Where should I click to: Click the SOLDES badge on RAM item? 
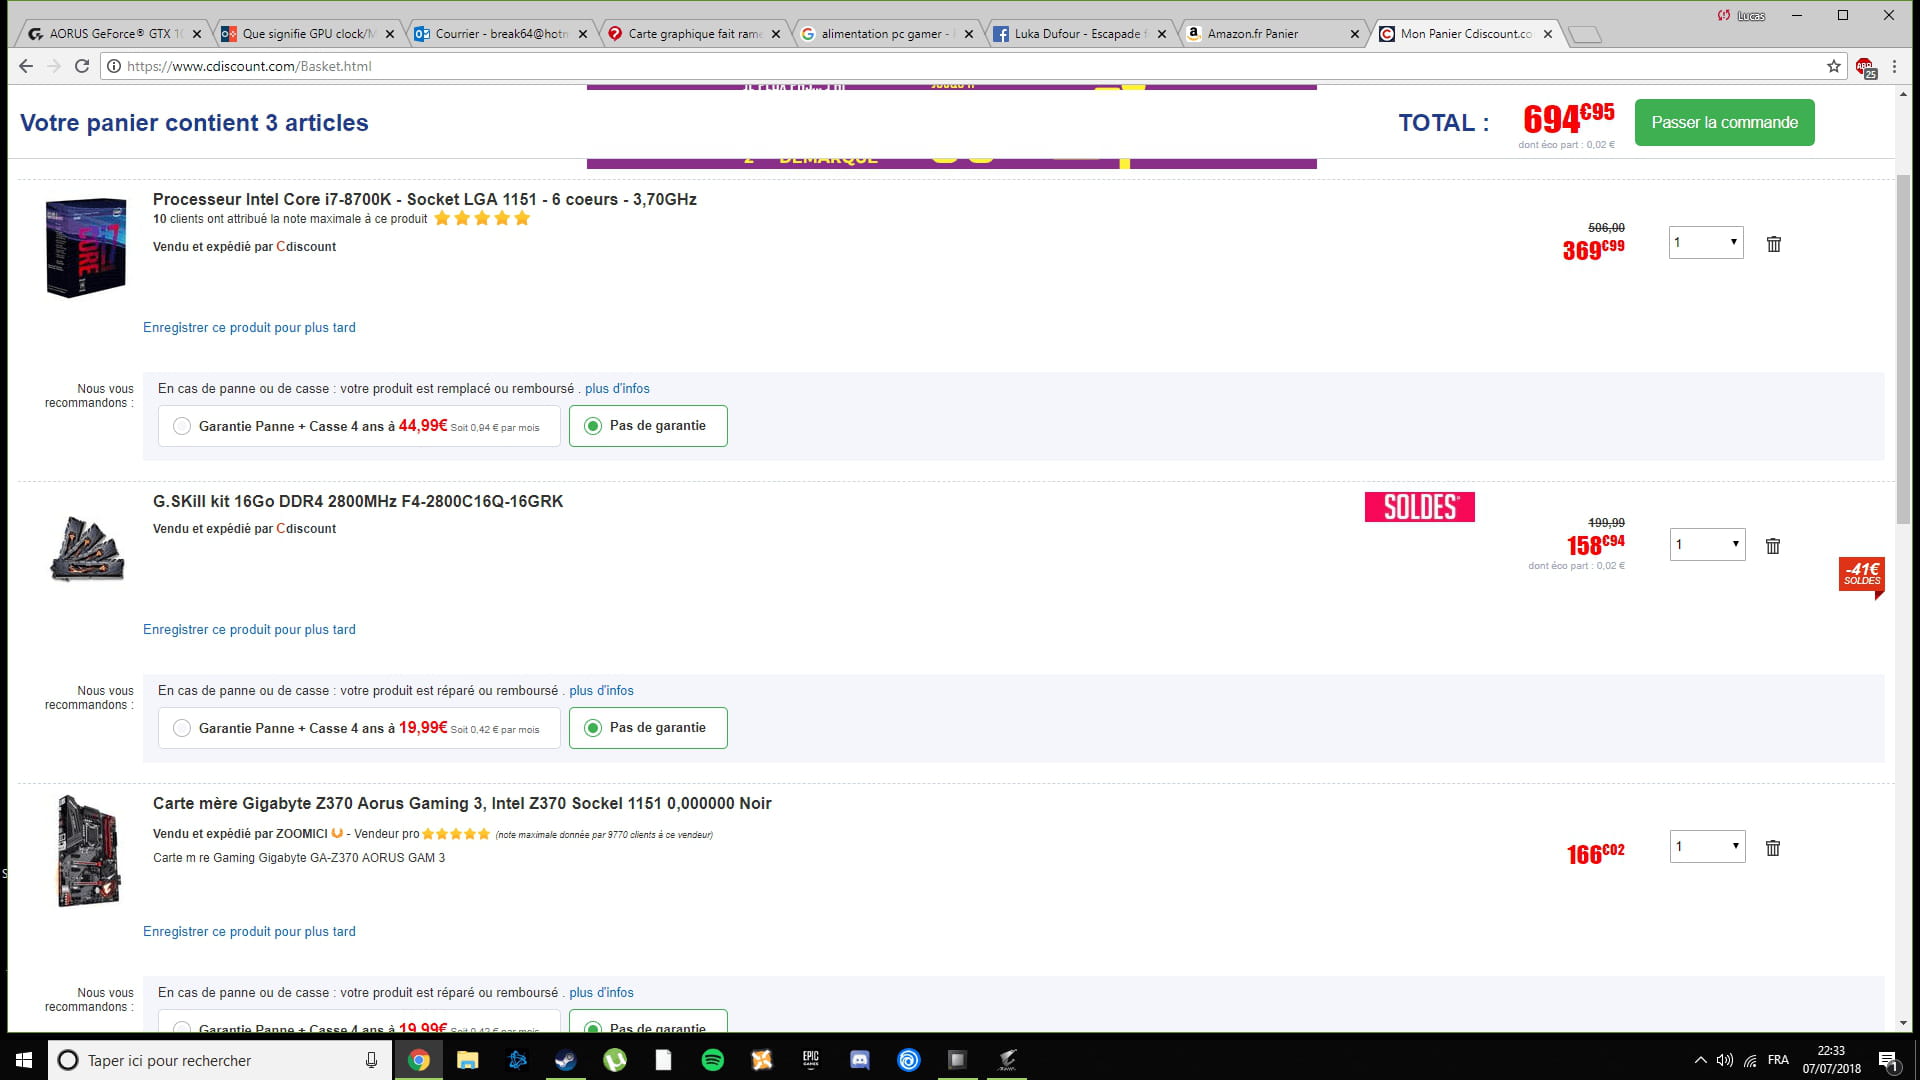tap(1419, 507)
